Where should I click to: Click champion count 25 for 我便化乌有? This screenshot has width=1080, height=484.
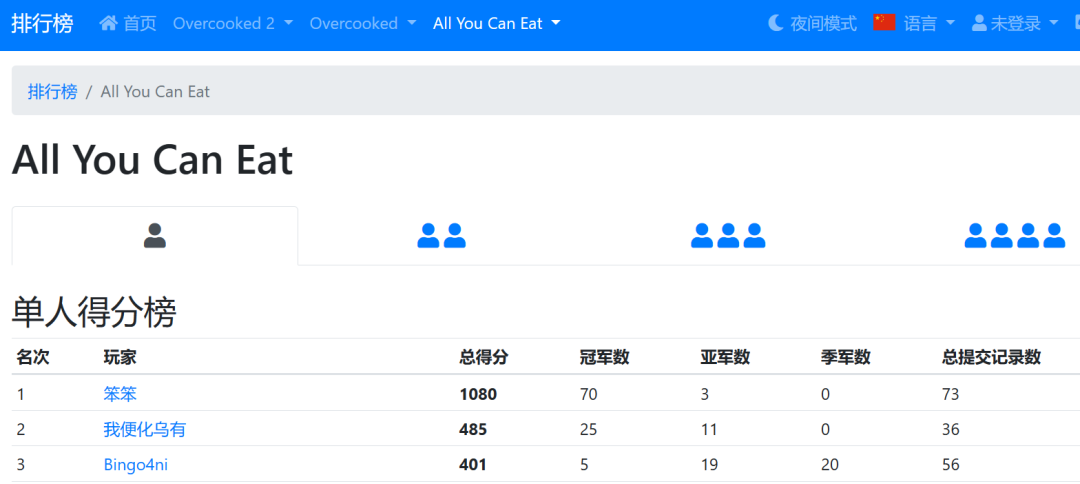[x=589, y=430]
